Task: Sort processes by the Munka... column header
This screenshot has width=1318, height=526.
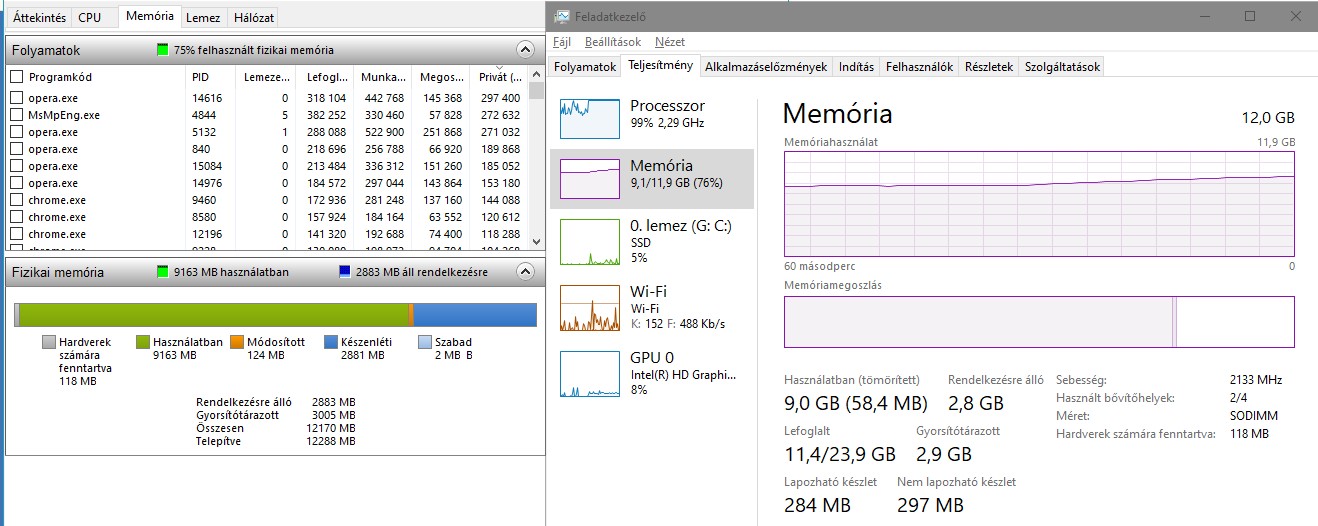Action: [x=382, y=76]
